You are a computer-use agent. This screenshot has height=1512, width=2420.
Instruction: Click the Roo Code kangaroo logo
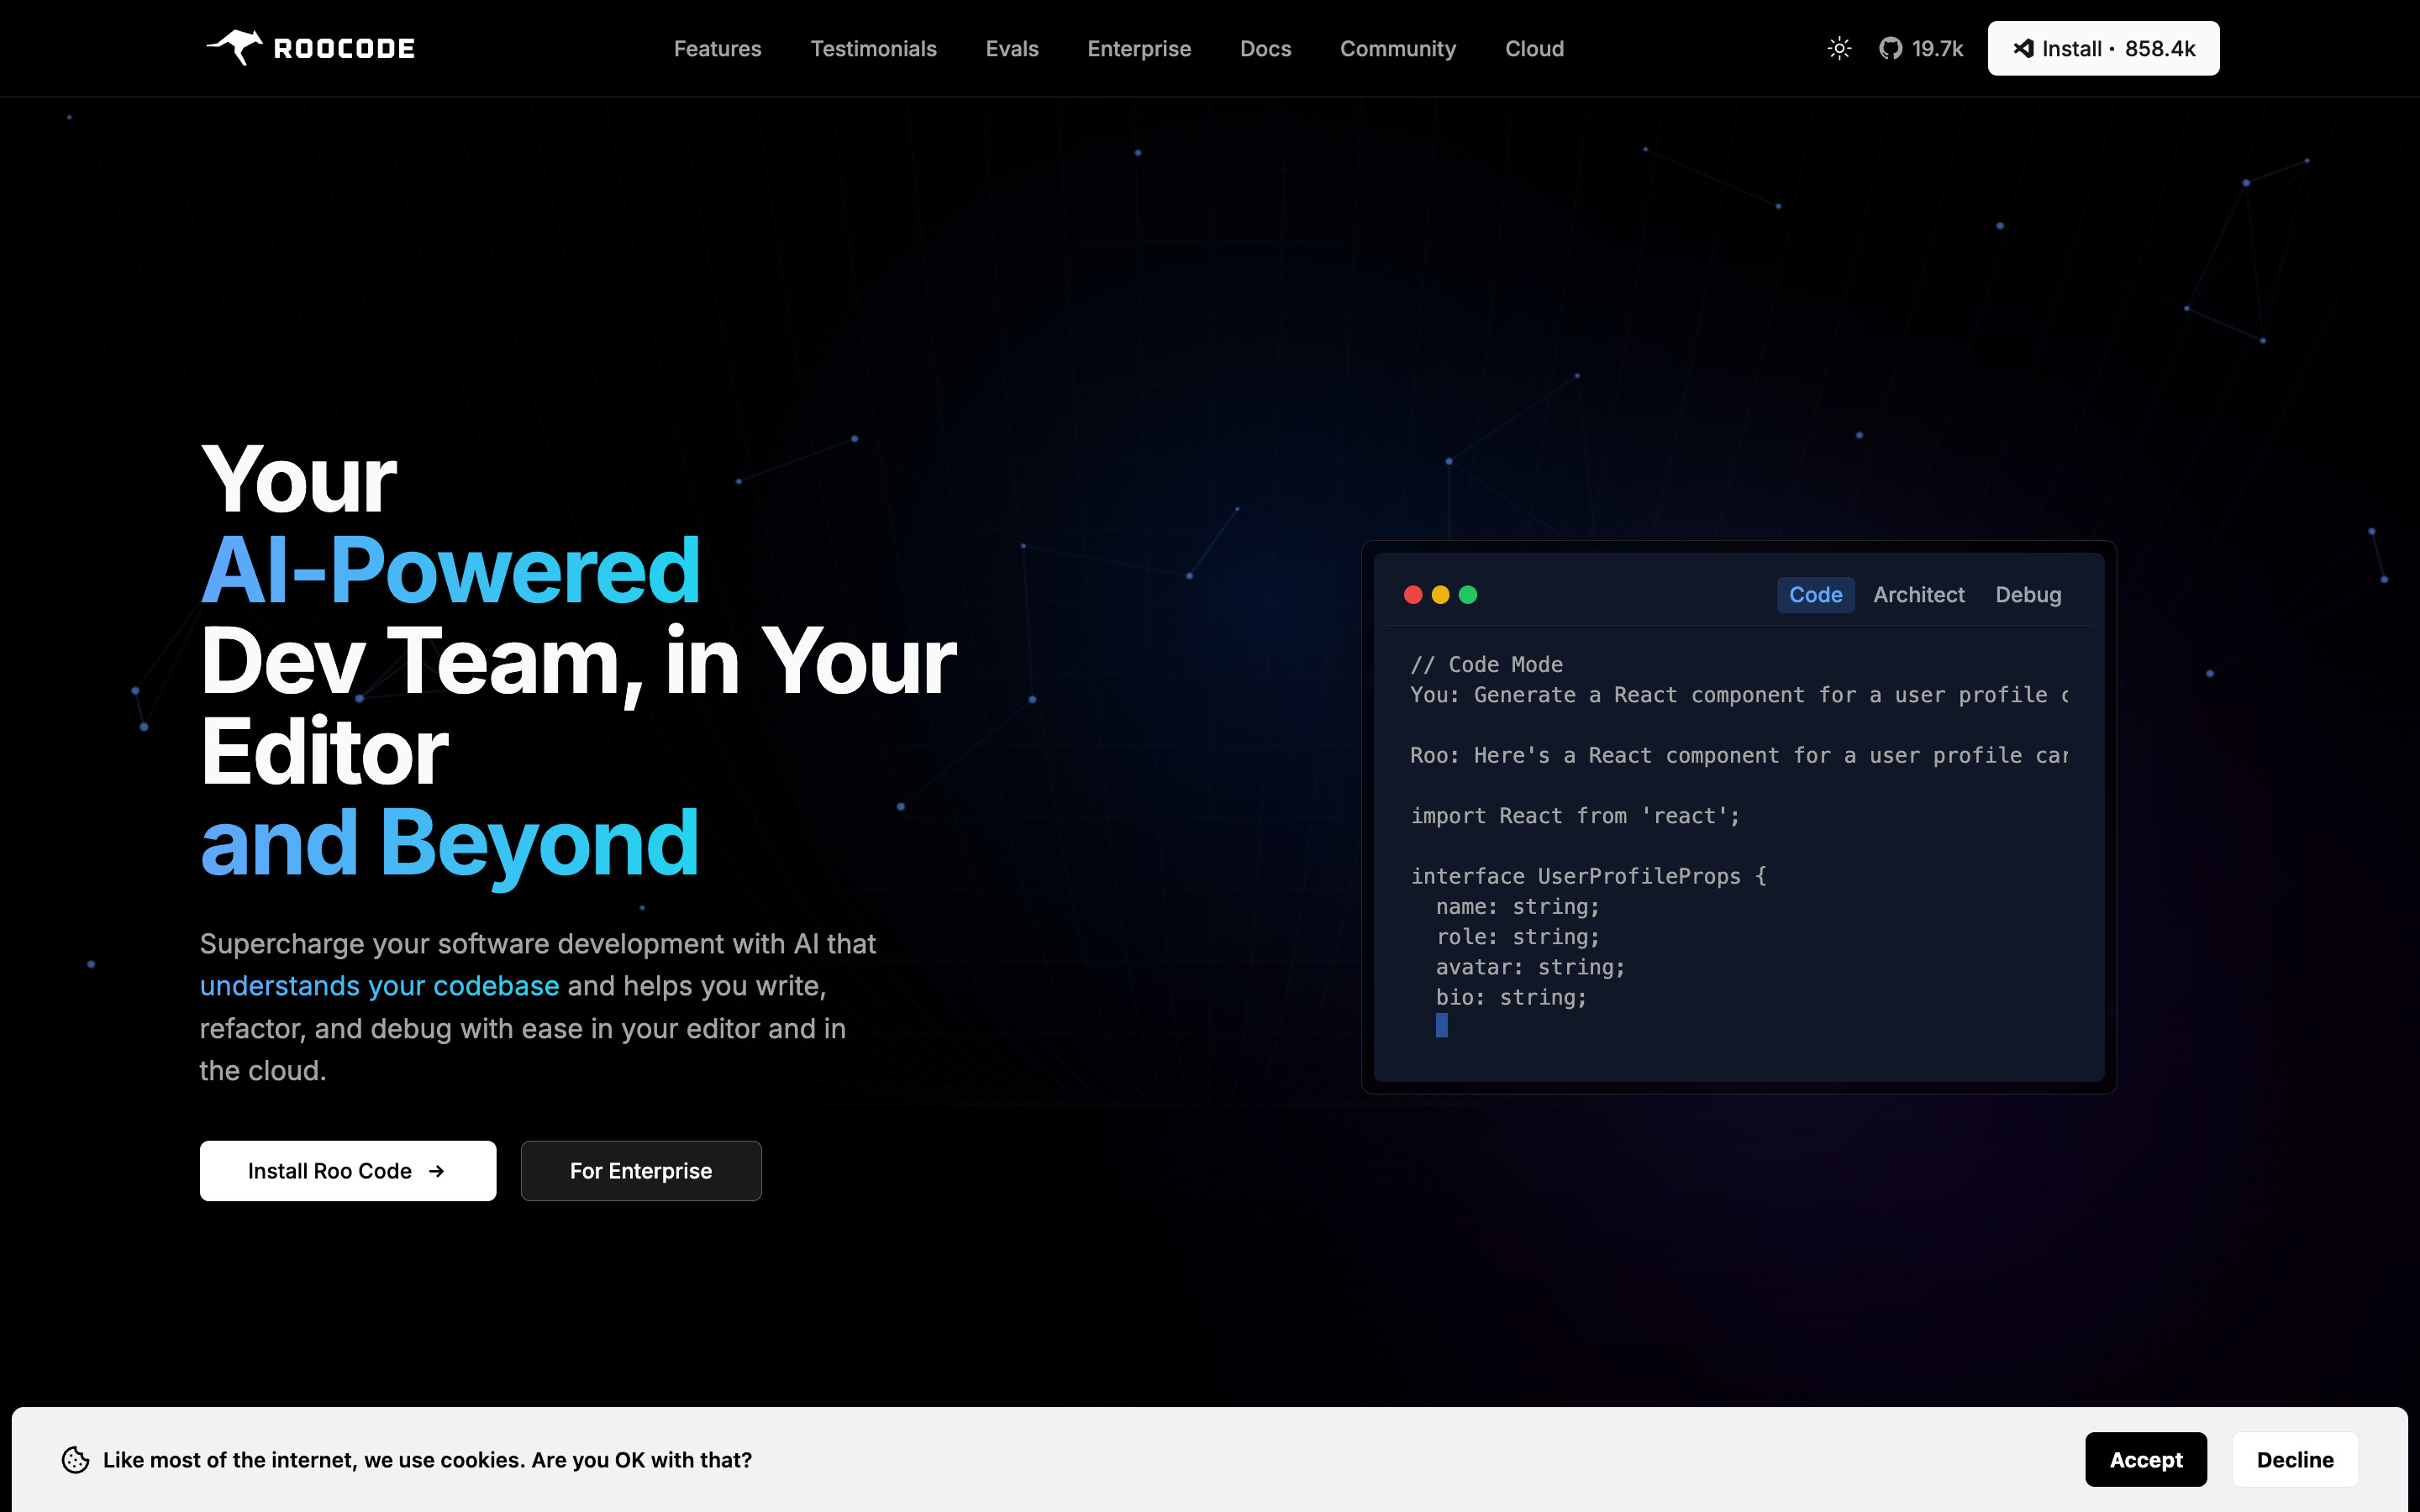point(236,47)
